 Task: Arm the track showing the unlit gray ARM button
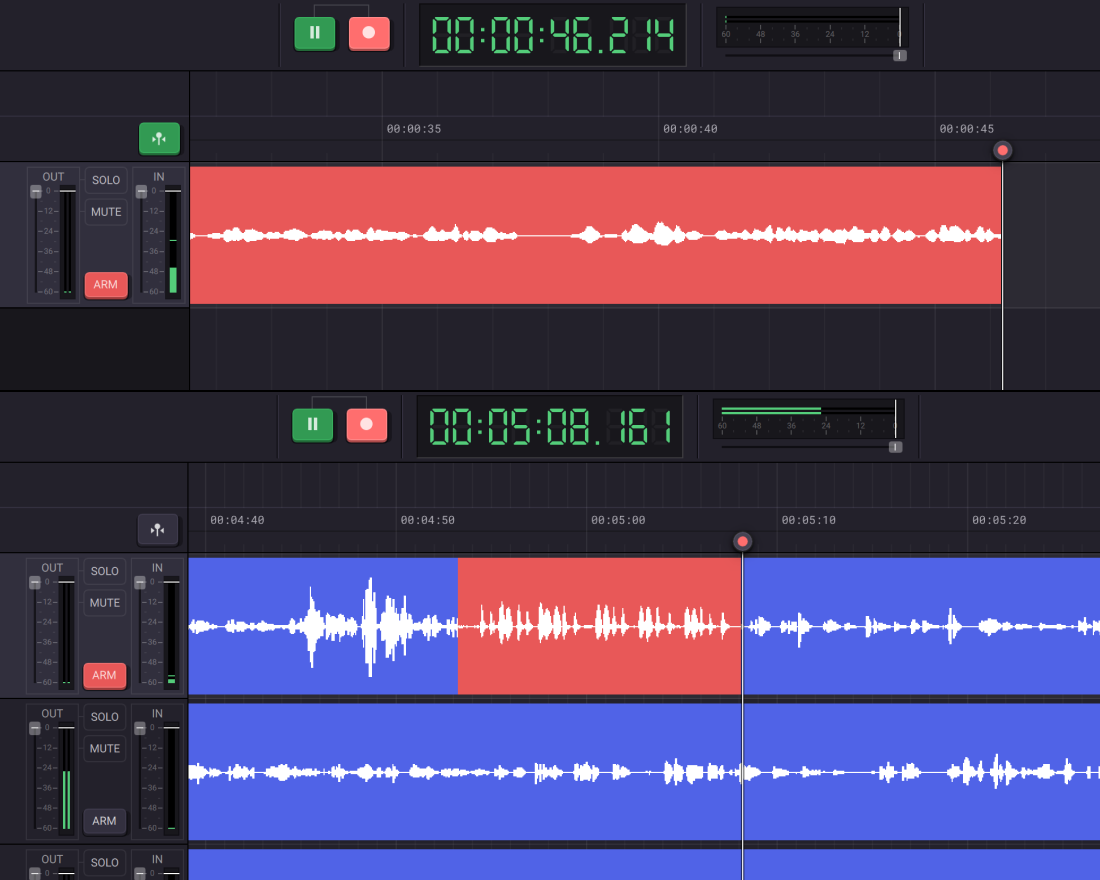click(x=105, y=821)
